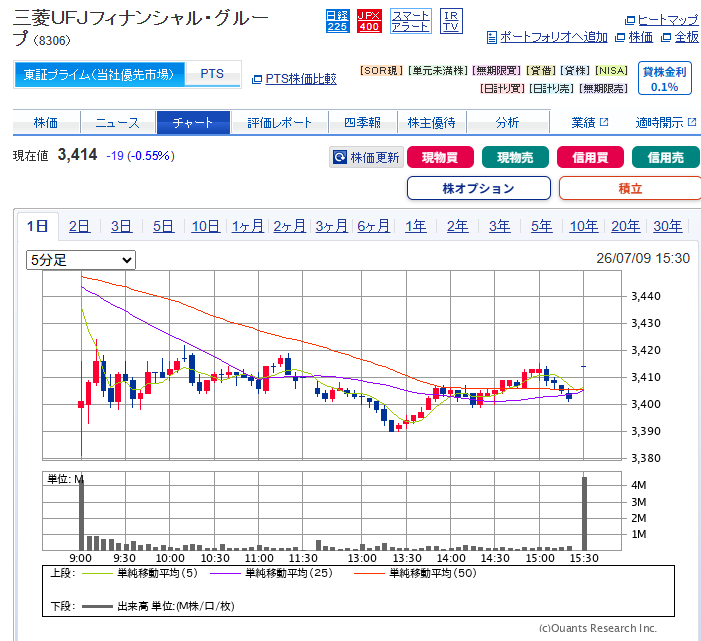Click the refresh icon in 株価更新
The image size is (701, 641).
tap(340, 157)
